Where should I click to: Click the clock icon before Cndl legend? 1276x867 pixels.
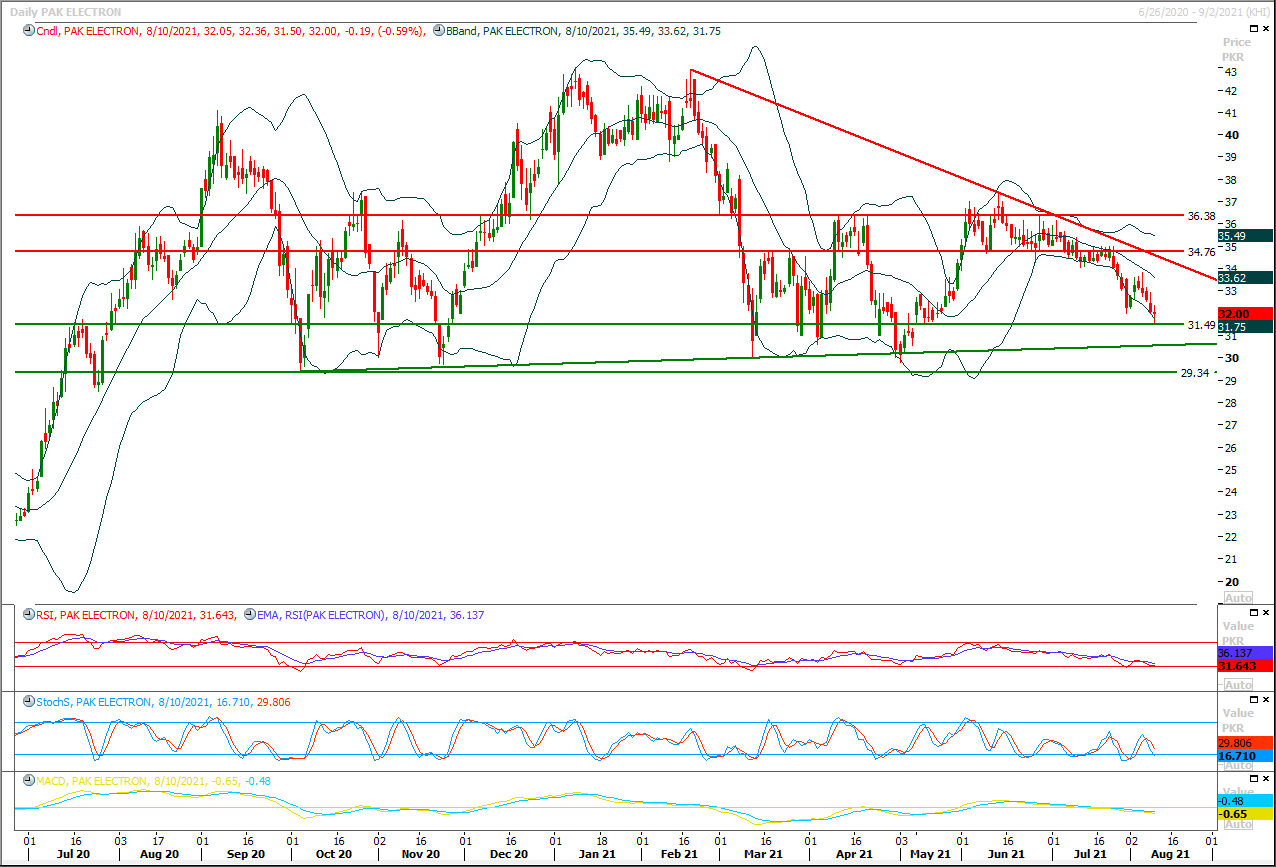coord(28,31)
